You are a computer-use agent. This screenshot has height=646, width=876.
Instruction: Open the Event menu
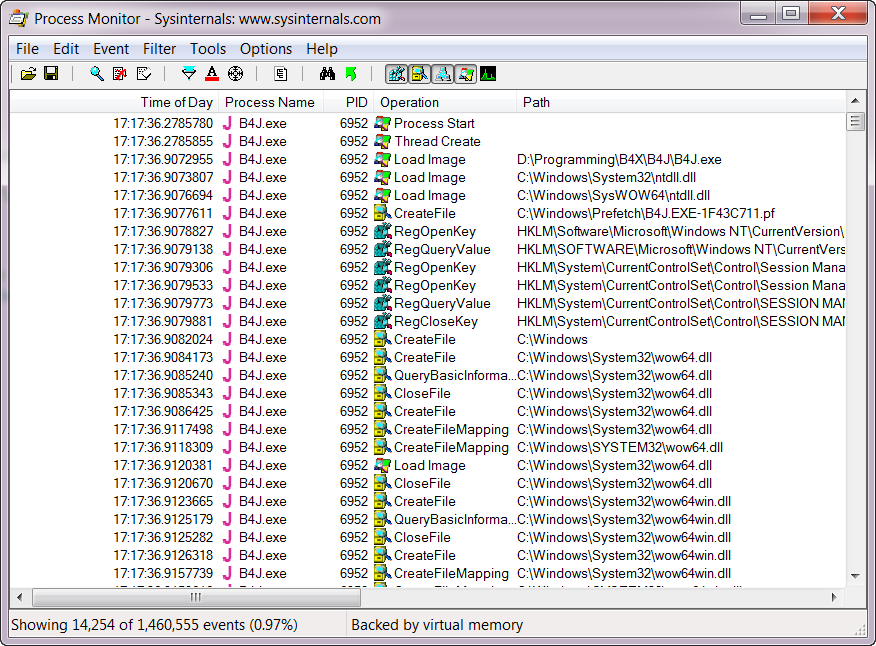click(111, 49)
